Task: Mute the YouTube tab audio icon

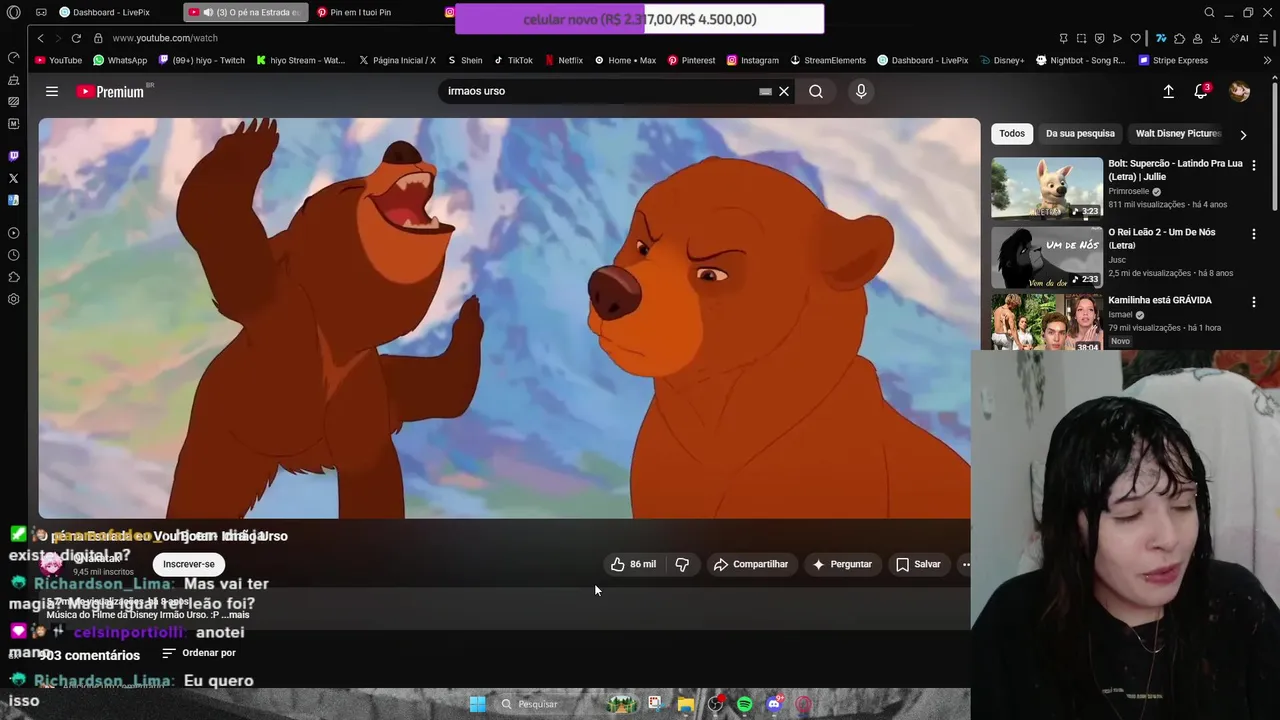Action: [x=208, y=12]
